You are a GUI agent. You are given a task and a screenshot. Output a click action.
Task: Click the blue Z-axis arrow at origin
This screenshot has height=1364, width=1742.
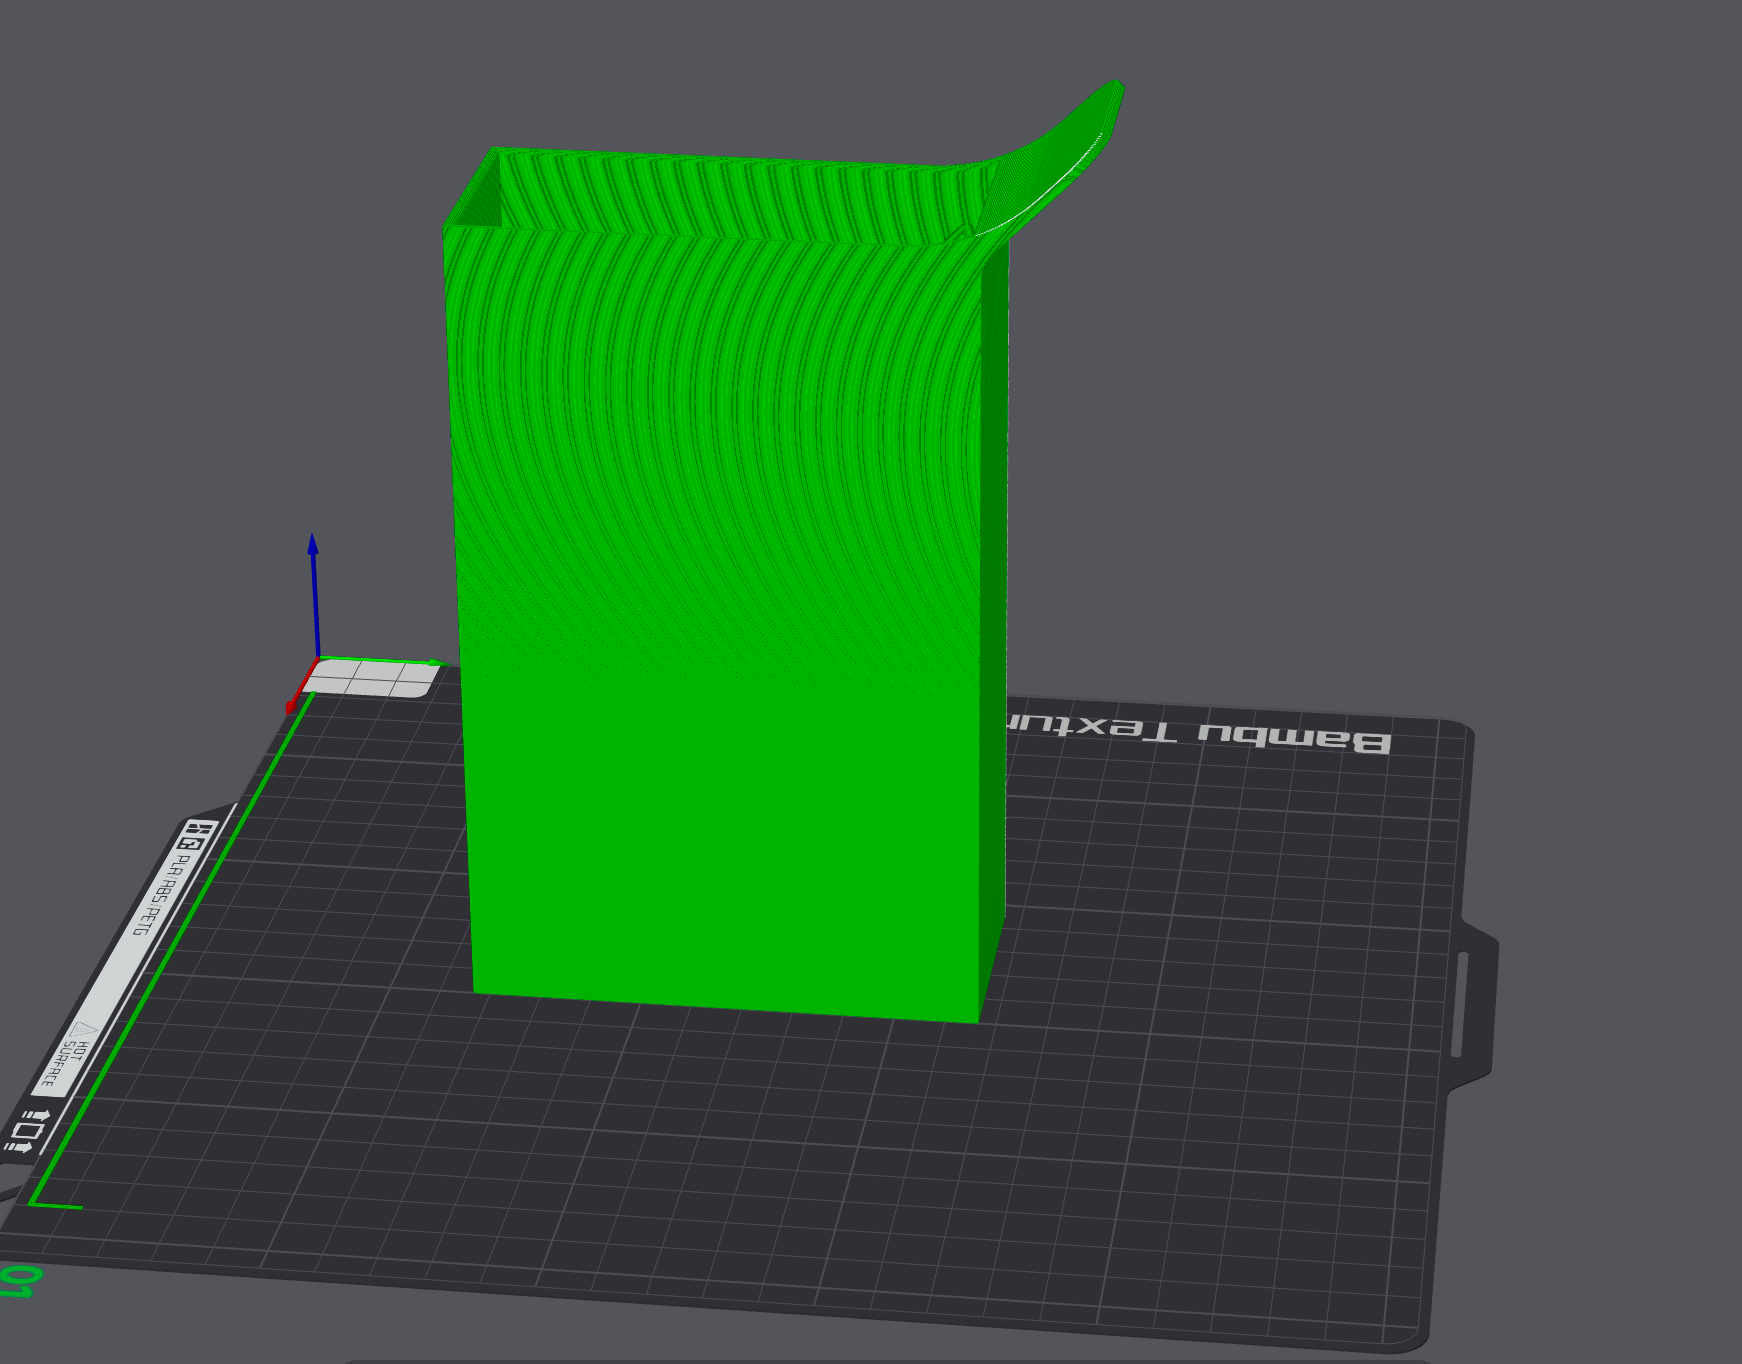tap(314, 595)
